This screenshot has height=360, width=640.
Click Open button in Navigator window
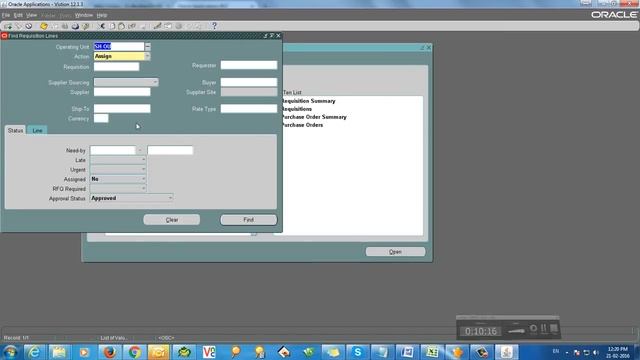point(395,252)
